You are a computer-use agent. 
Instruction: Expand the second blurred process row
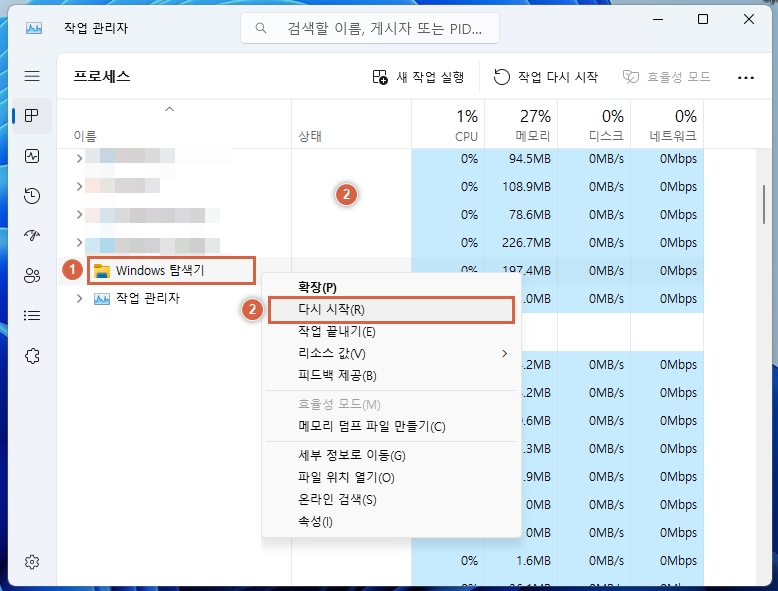[x=79, y=187]
